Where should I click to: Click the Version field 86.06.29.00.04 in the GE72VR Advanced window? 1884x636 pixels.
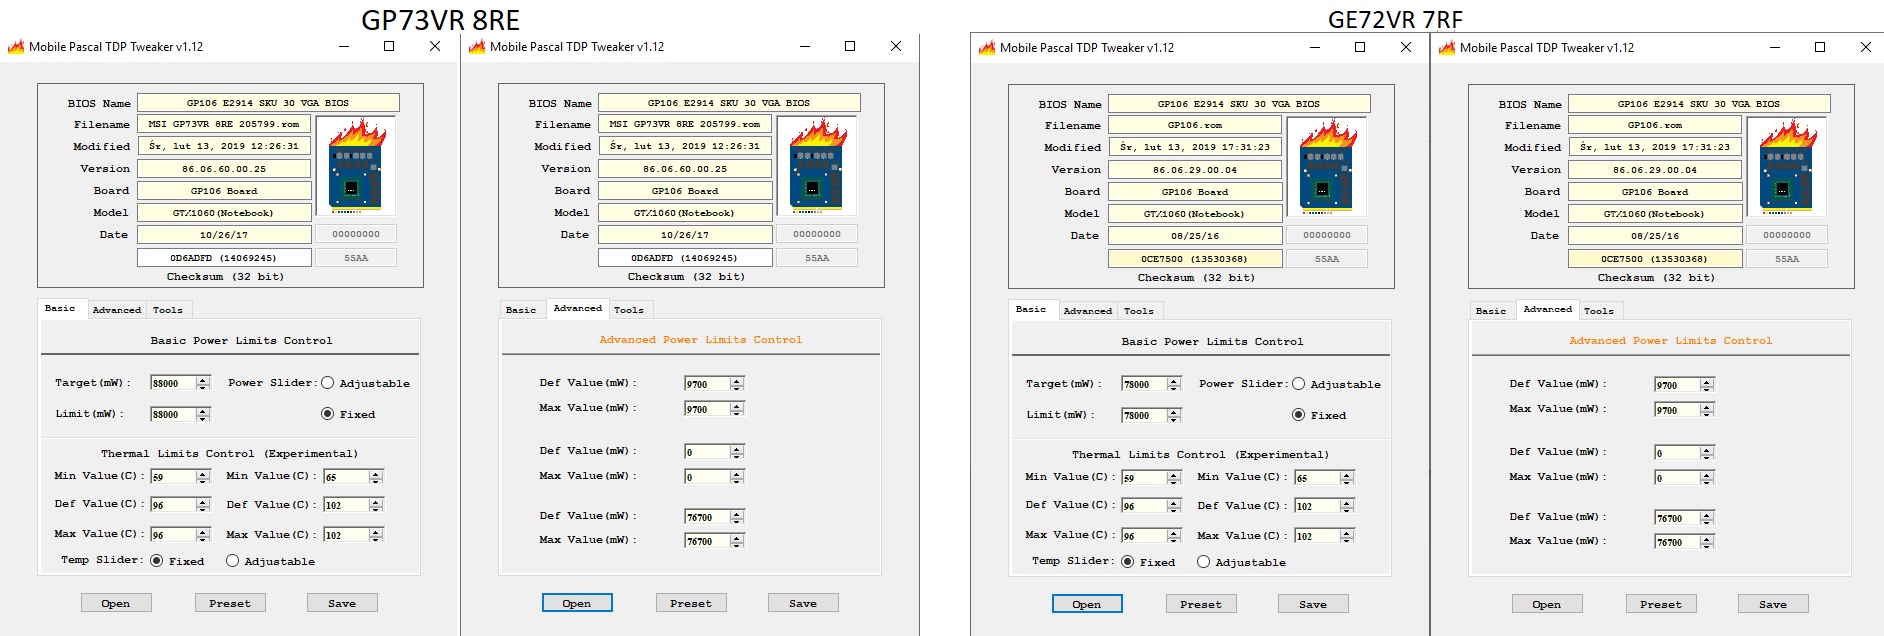pyautogui.click(x=1655, y=170)
